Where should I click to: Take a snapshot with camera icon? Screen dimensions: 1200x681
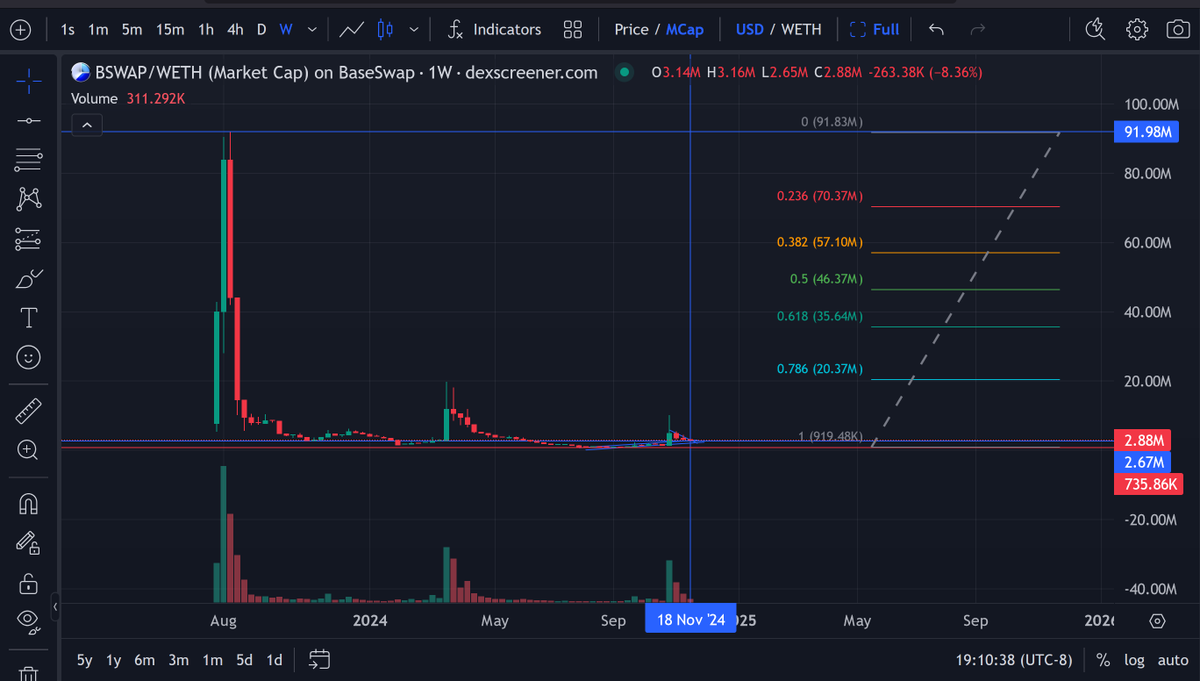1178,30
